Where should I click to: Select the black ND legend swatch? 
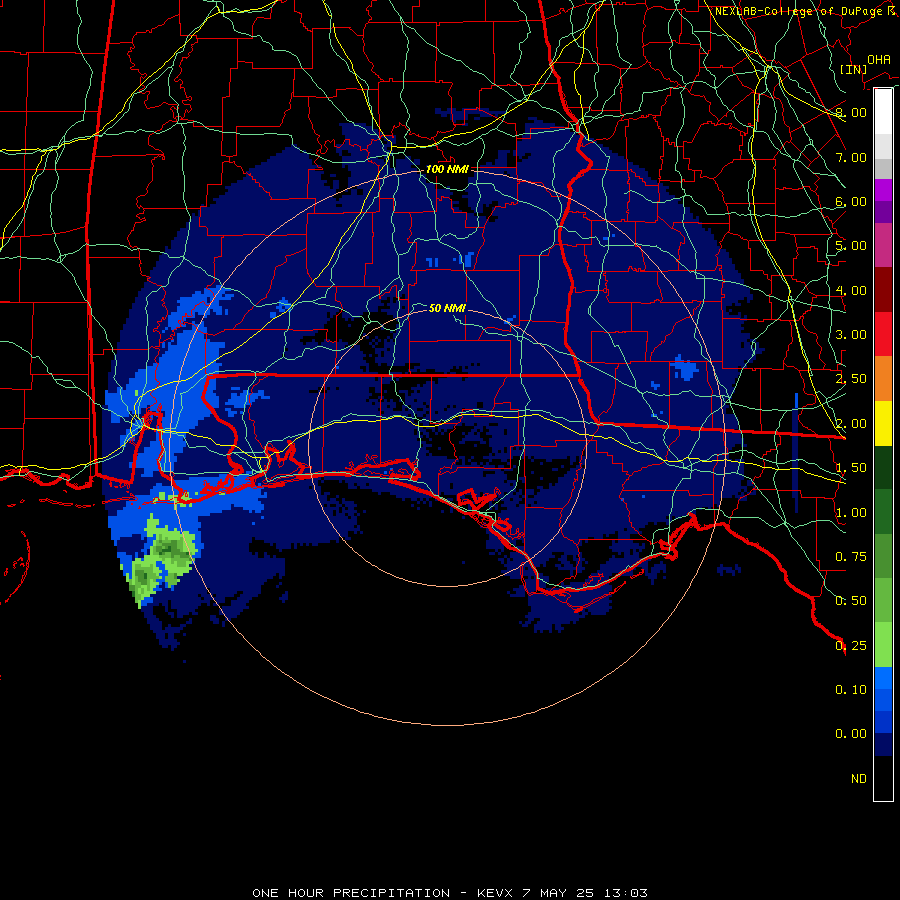point(883,778)
